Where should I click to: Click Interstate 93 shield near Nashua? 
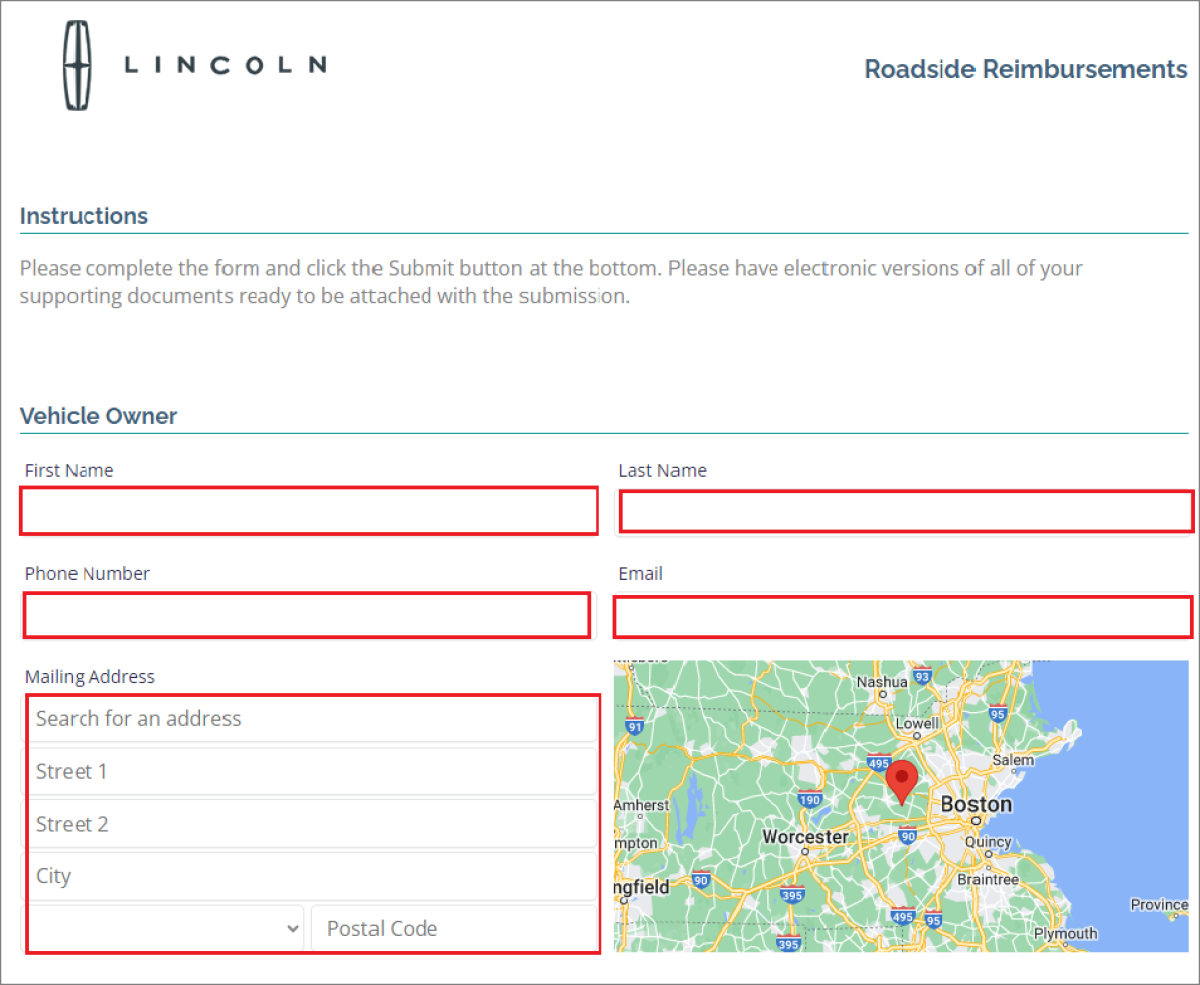[922, 678]
